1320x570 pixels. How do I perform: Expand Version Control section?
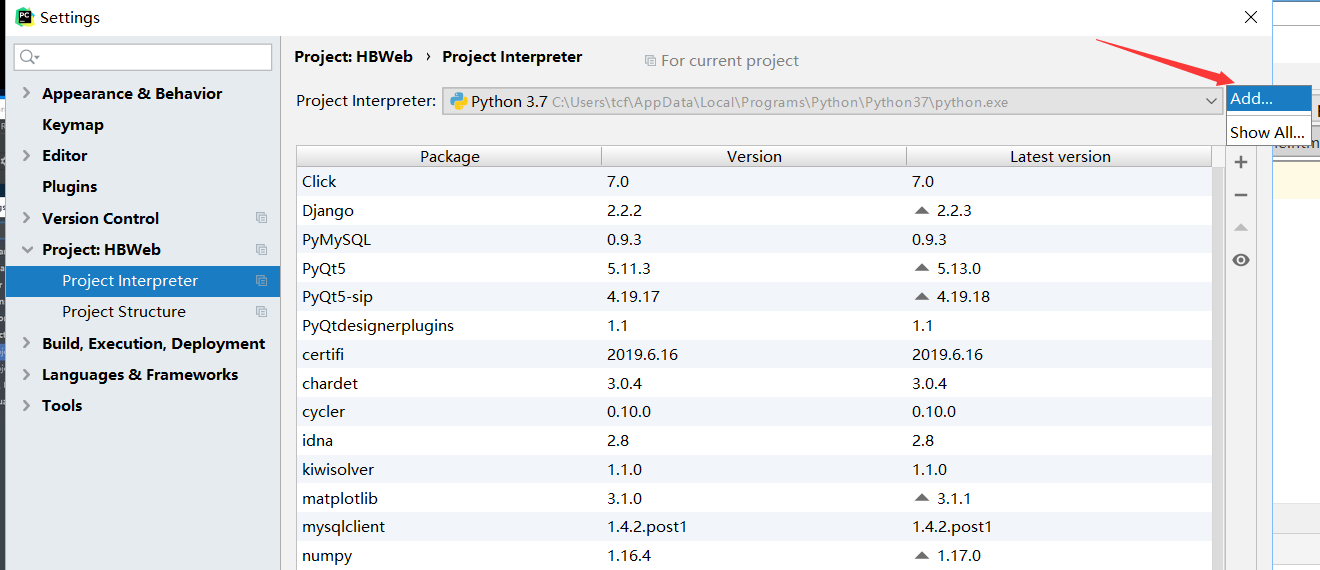point(26,218)
